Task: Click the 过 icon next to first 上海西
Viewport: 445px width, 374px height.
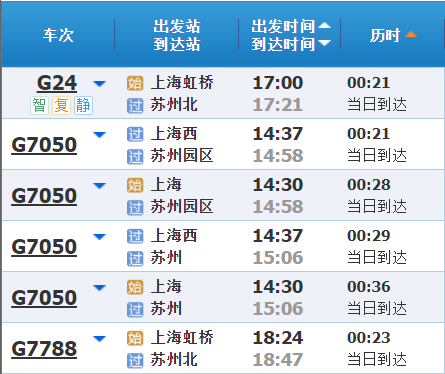Action: [135, 134]
